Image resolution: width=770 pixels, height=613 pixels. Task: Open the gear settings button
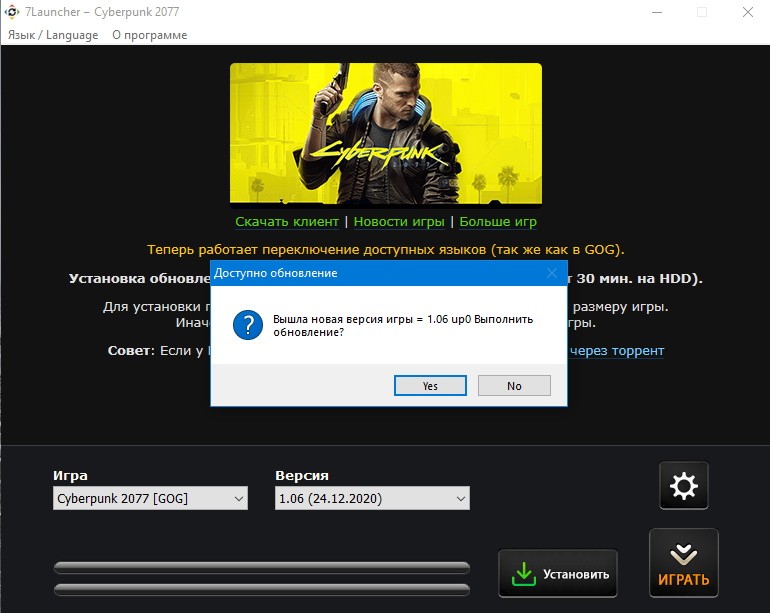point(684,486)
